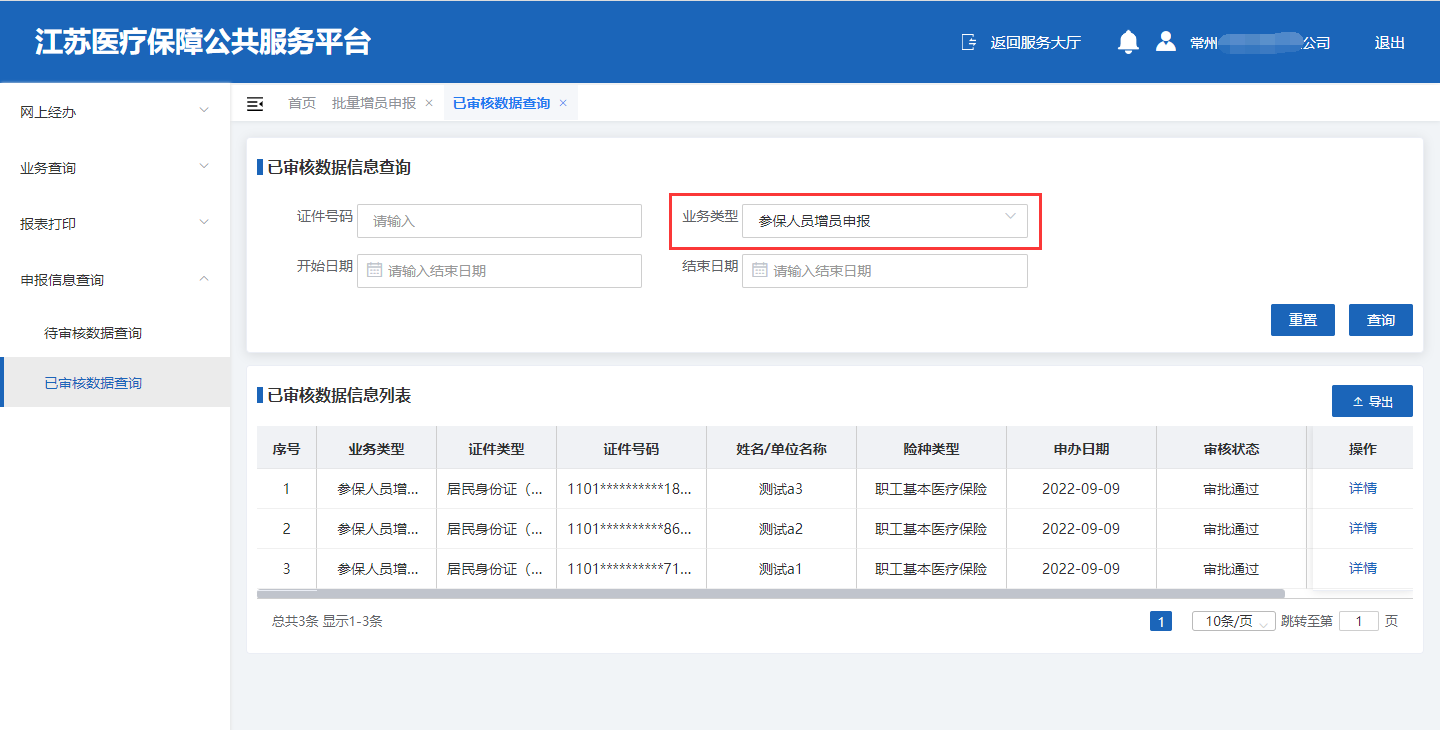
Task: Close the 批量增员申报 tab
Action: 429,103
